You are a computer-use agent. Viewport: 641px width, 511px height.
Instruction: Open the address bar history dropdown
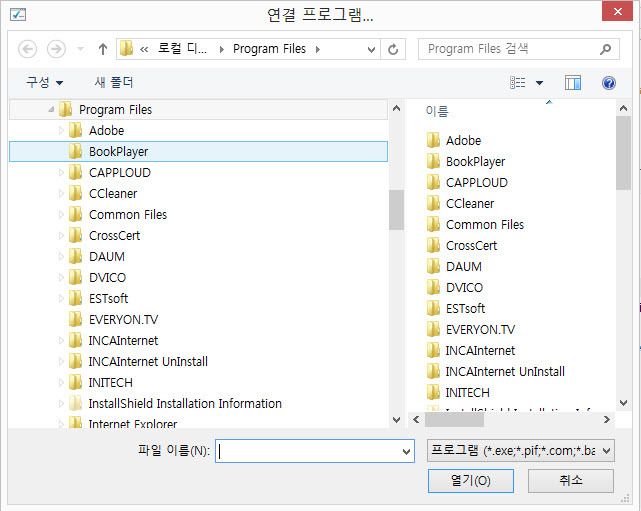pos(371,49)
